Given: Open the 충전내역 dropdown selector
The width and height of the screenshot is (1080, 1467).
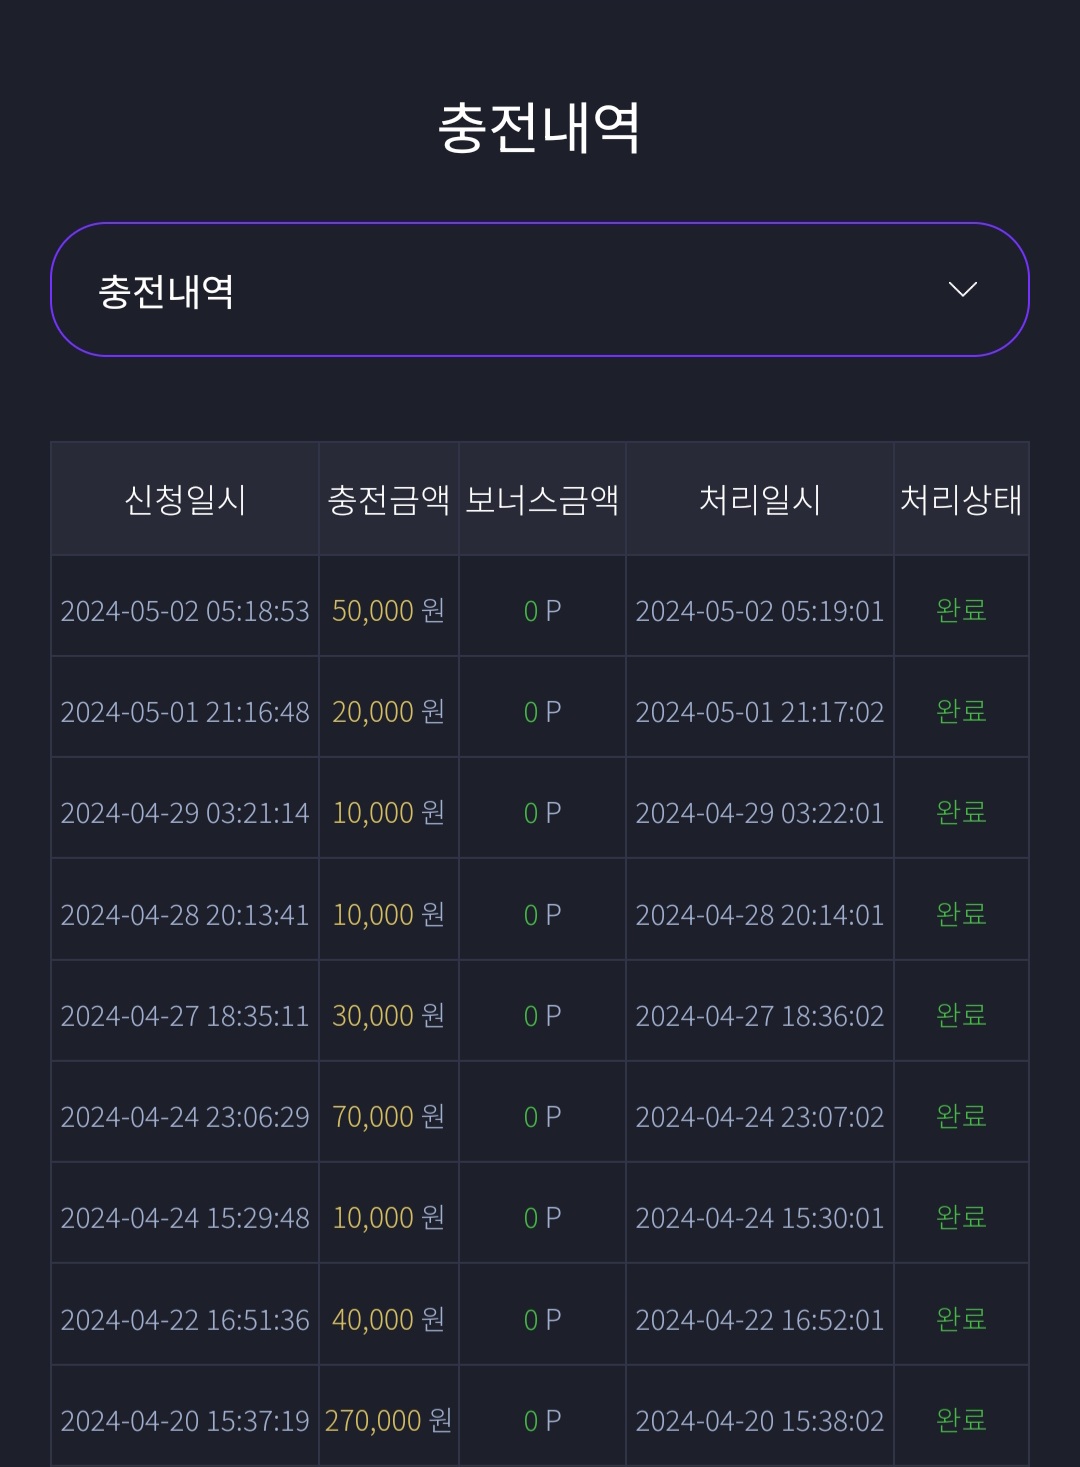Looking at the screenshot, I should [x=540, y=290].
